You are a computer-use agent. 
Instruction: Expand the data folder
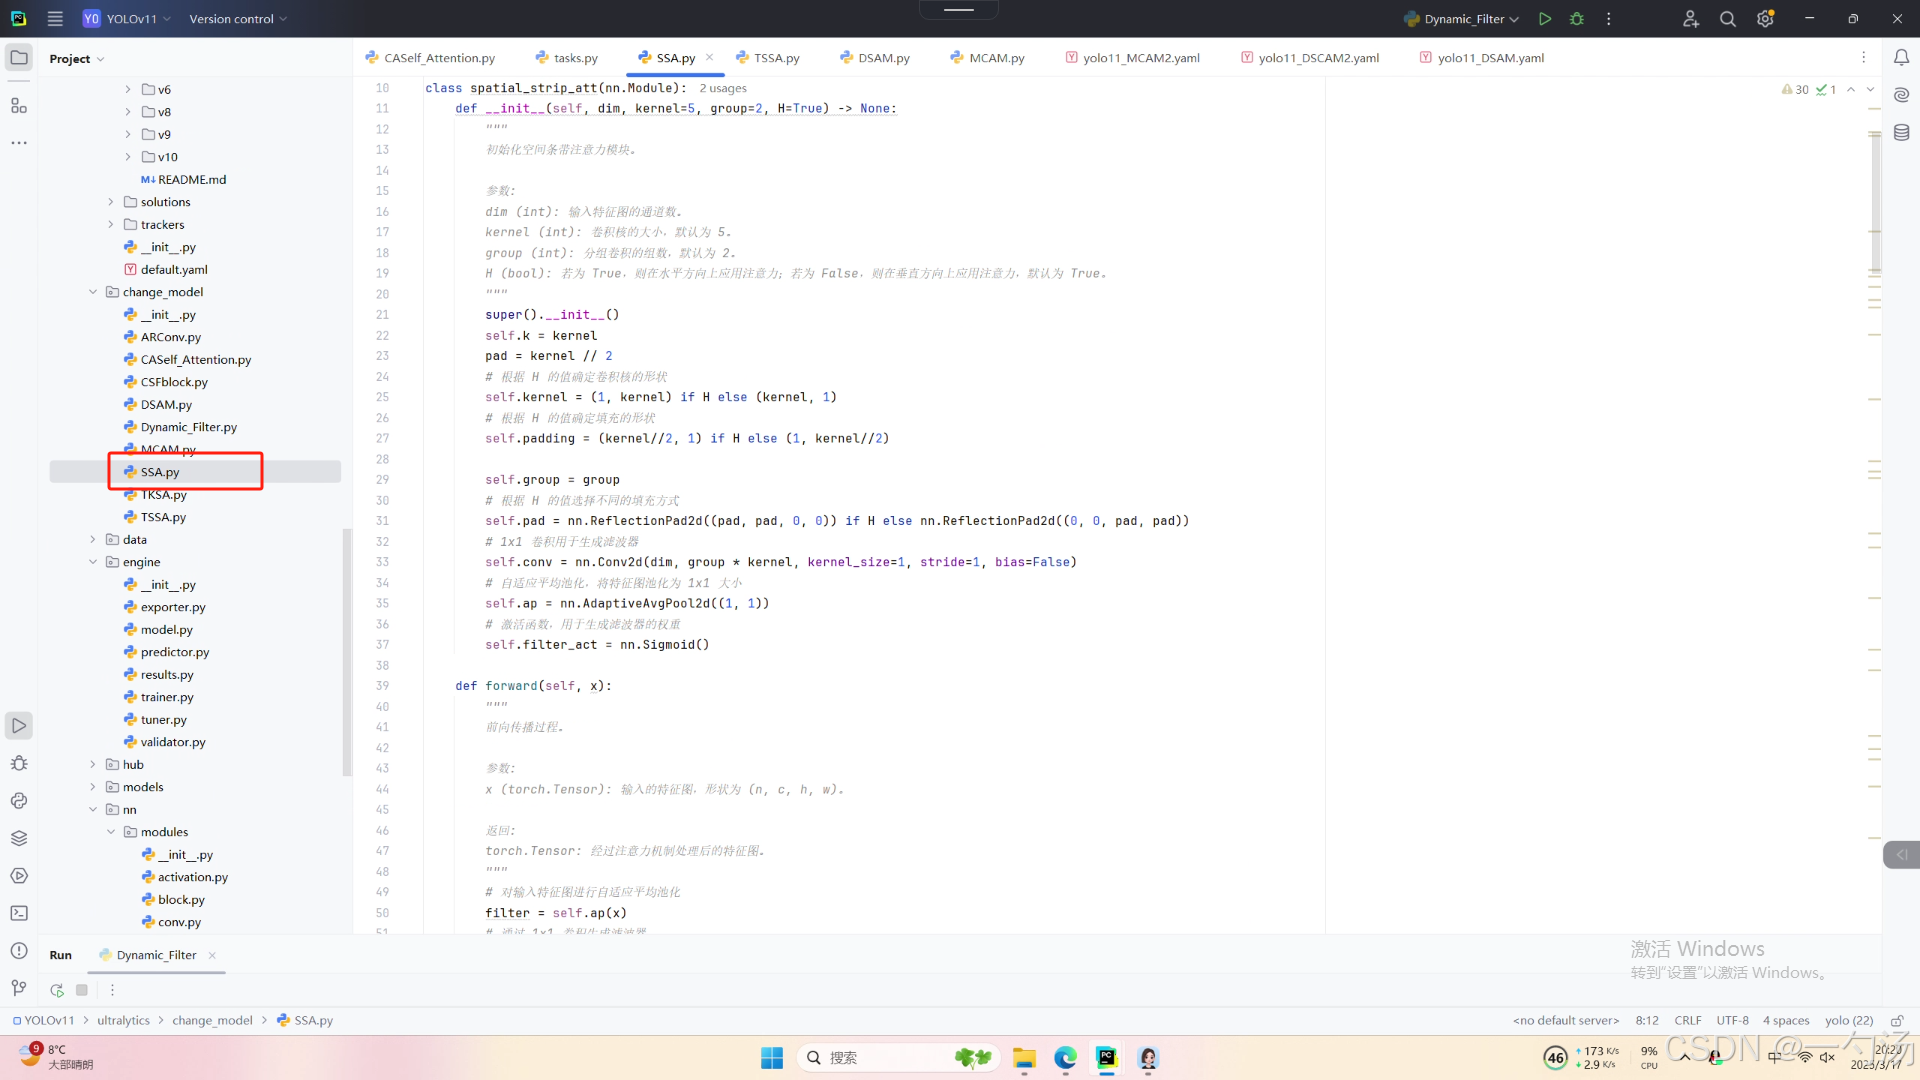(x=93, y=540)
